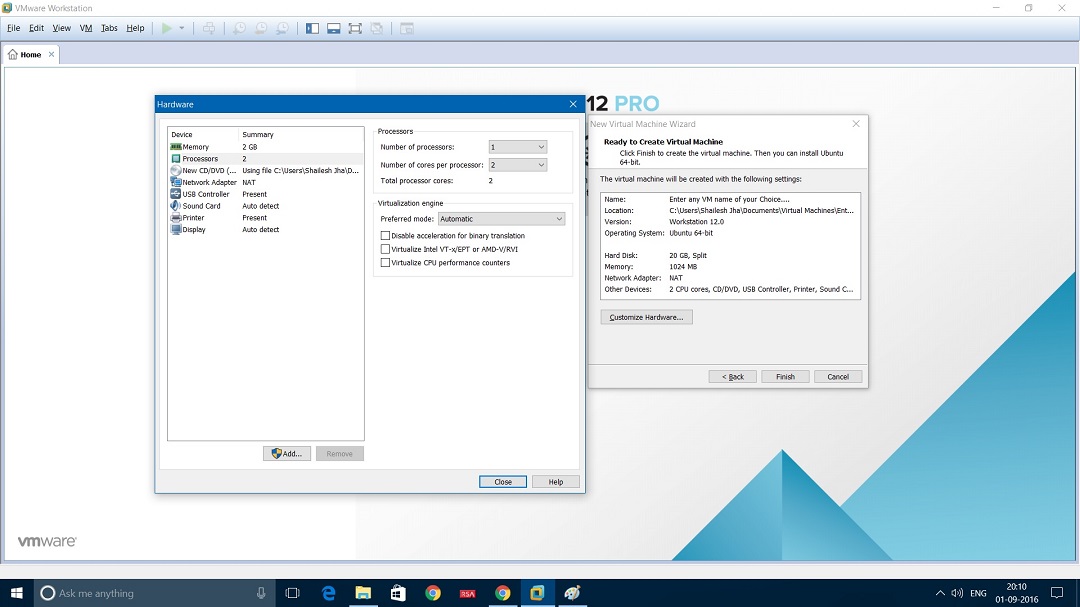Select the Memory device row

(x=266, y=147)
